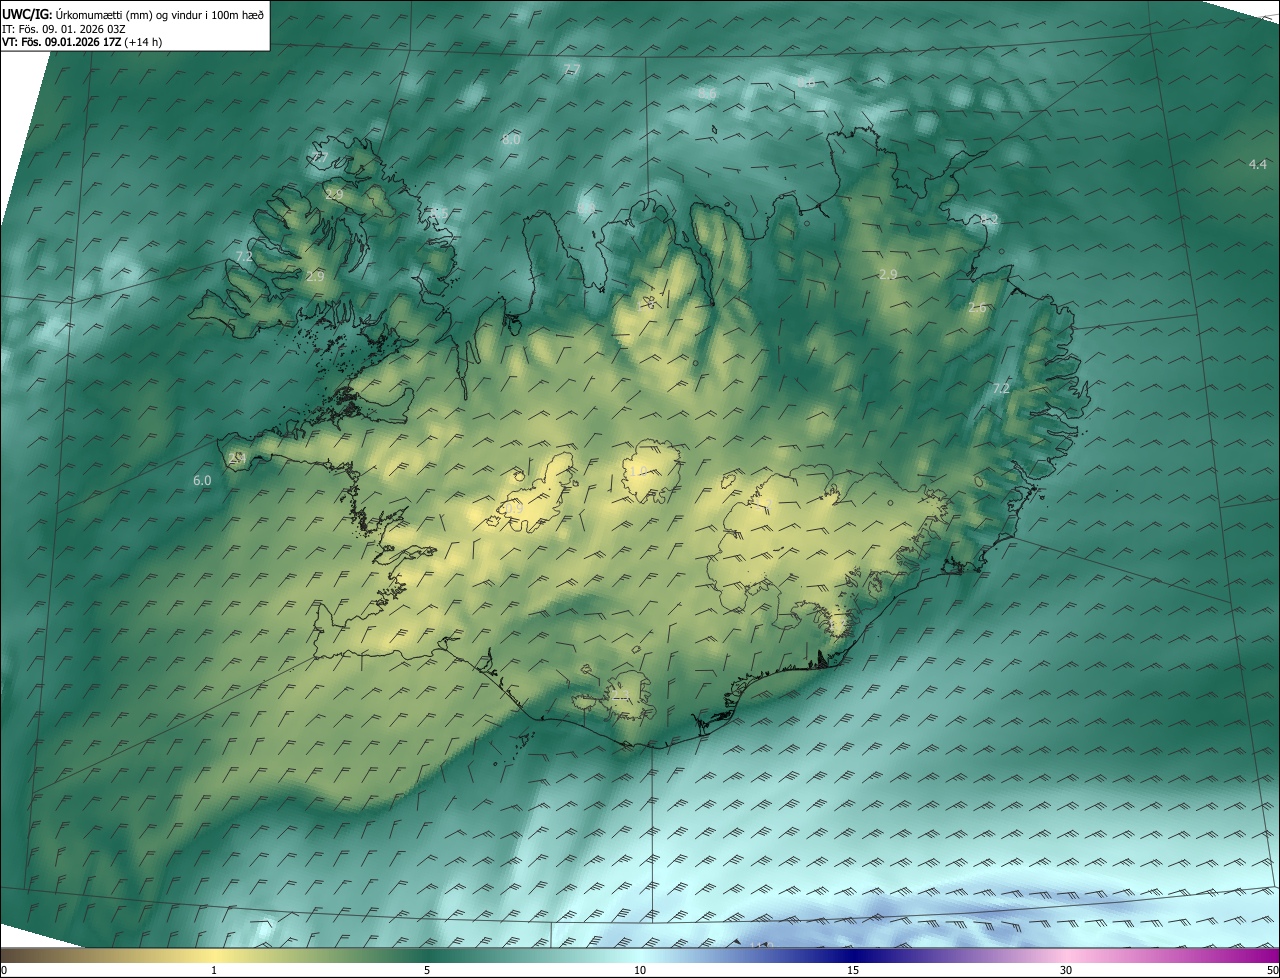
Task: Click the '0.9' value on the central glacier
Action: 514,508
